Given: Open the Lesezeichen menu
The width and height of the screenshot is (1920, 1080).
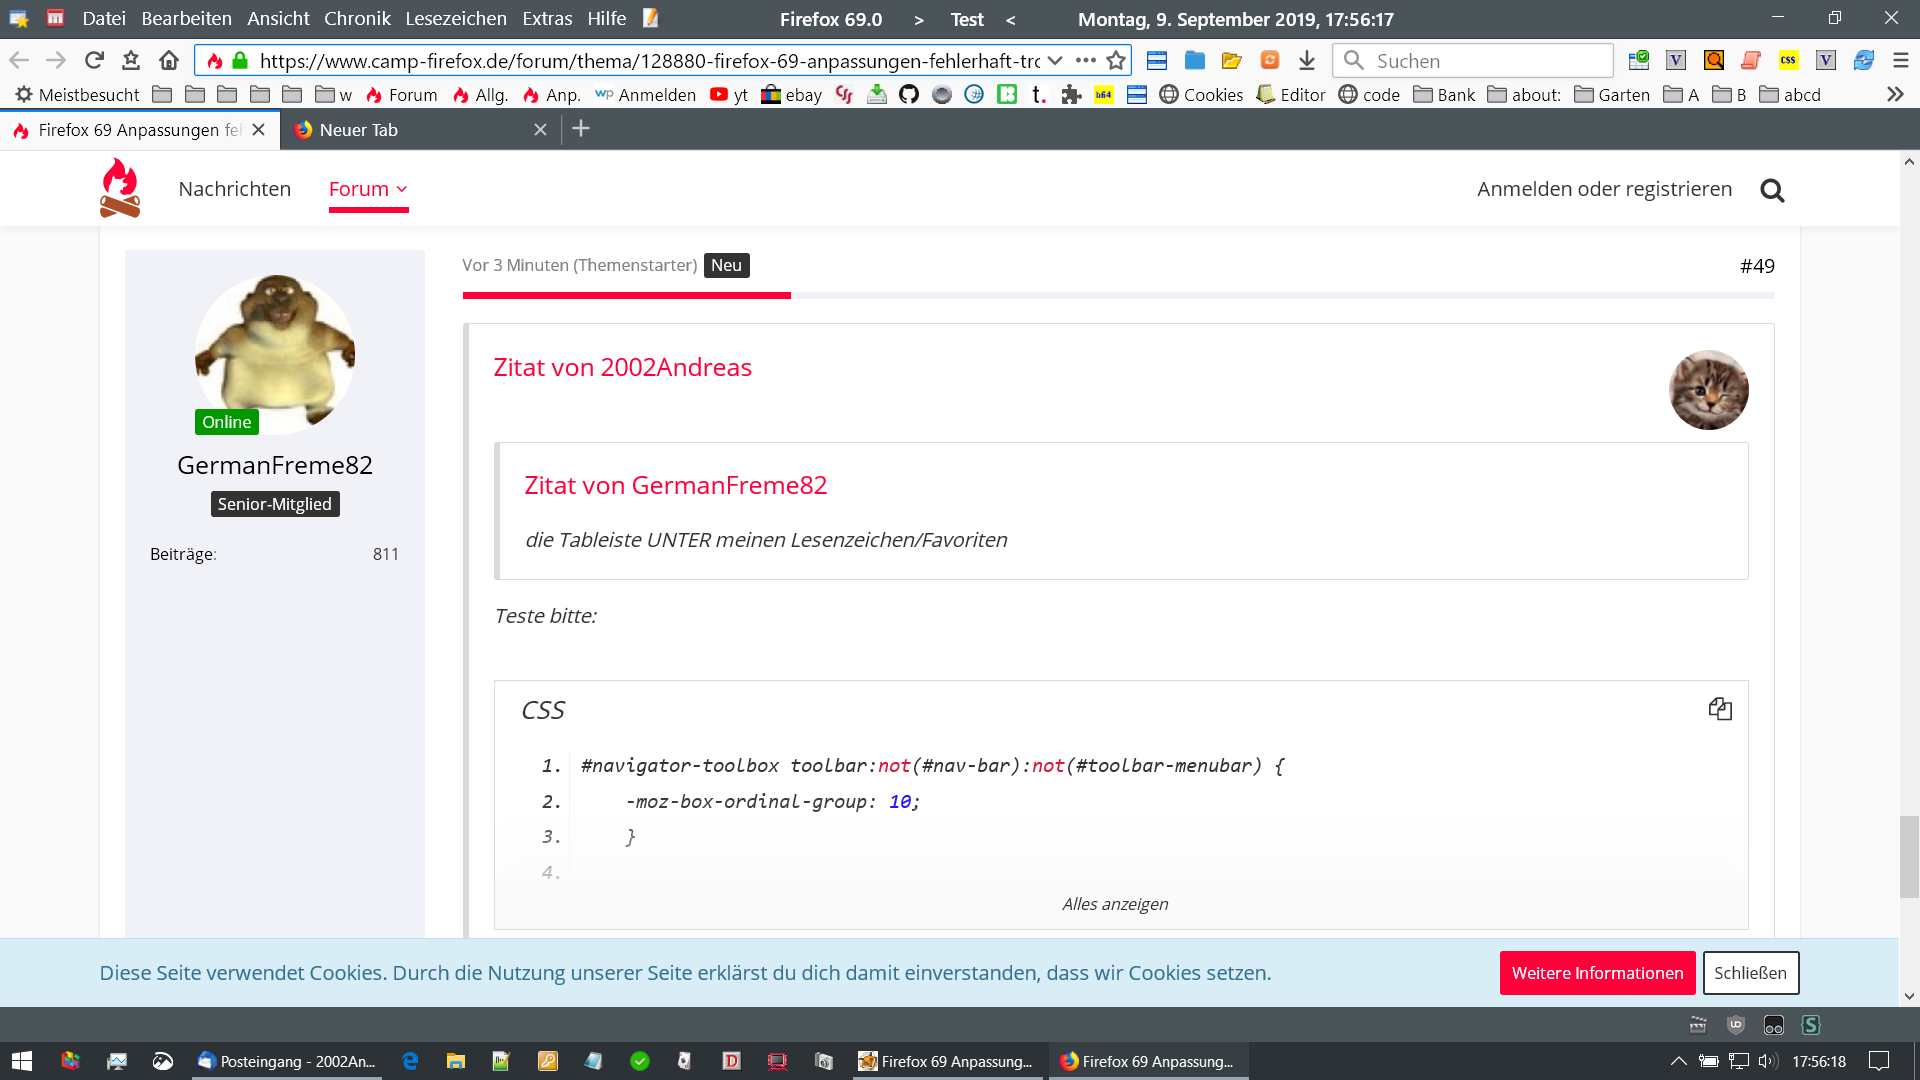Looking at the screenshot, I should 455,18.
